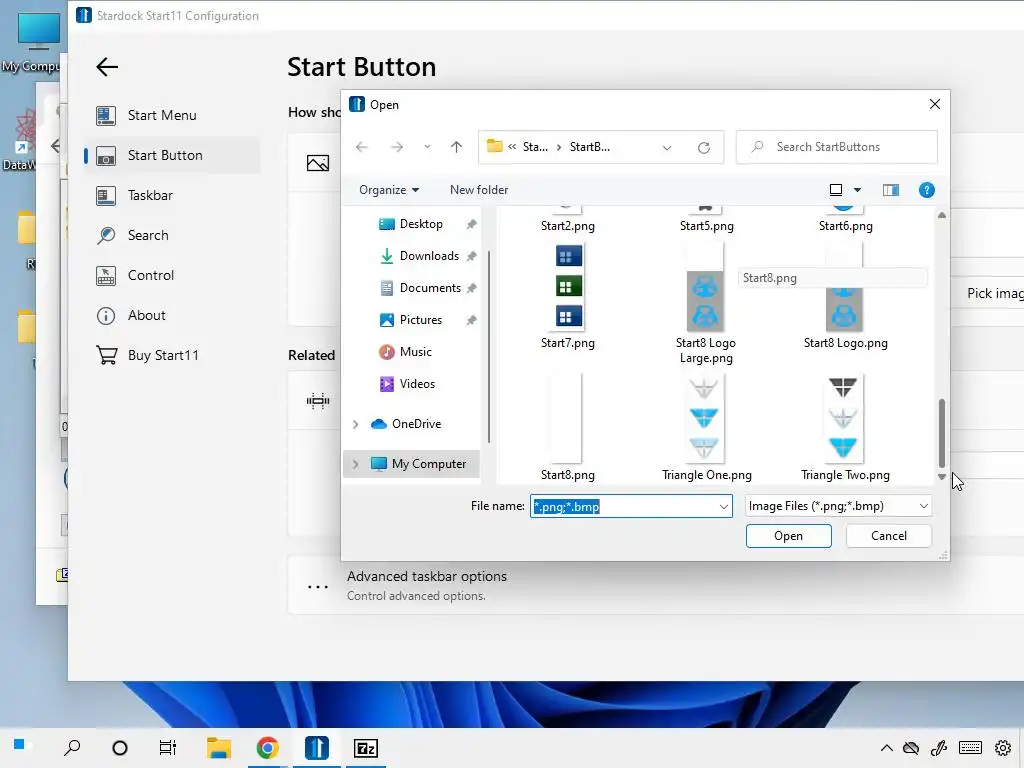Click the Cancel button
Image resolution: width=1024 pixels, height=768 pixels.
click(888, 536)
